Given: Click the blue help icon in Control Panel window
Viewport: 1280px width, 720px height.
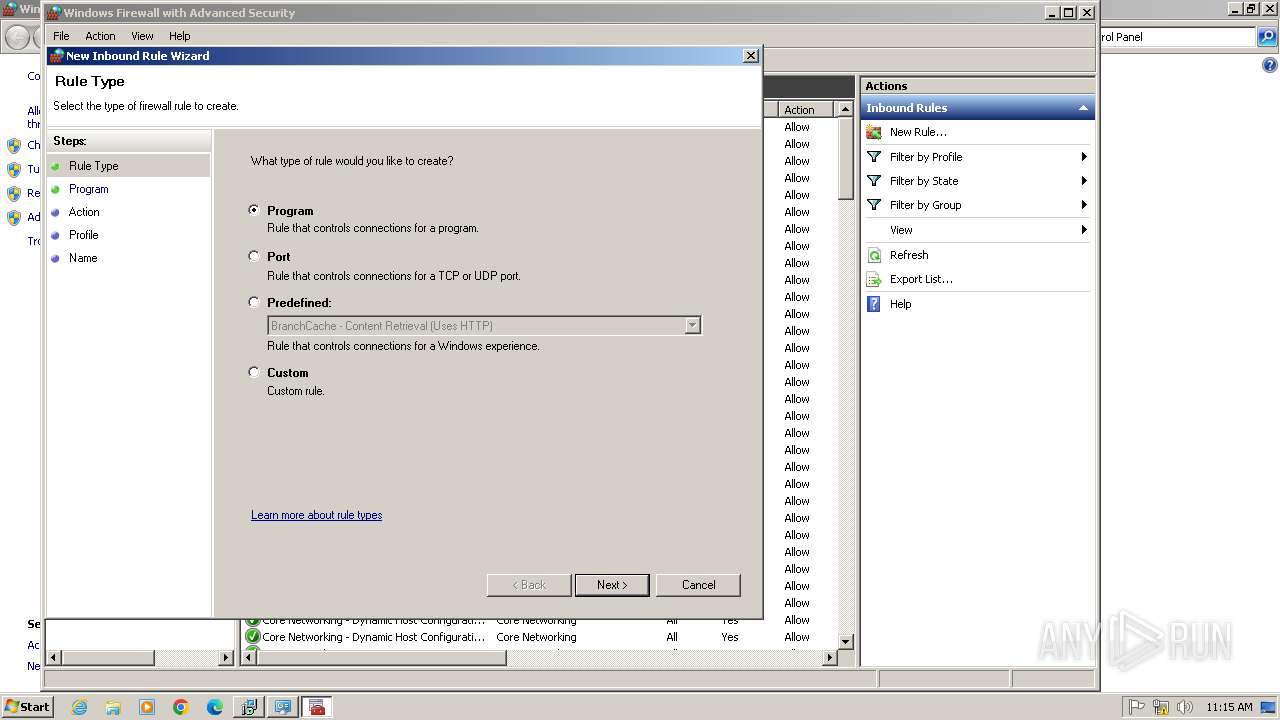Looking at the screenshot, I should point(1270,66).
